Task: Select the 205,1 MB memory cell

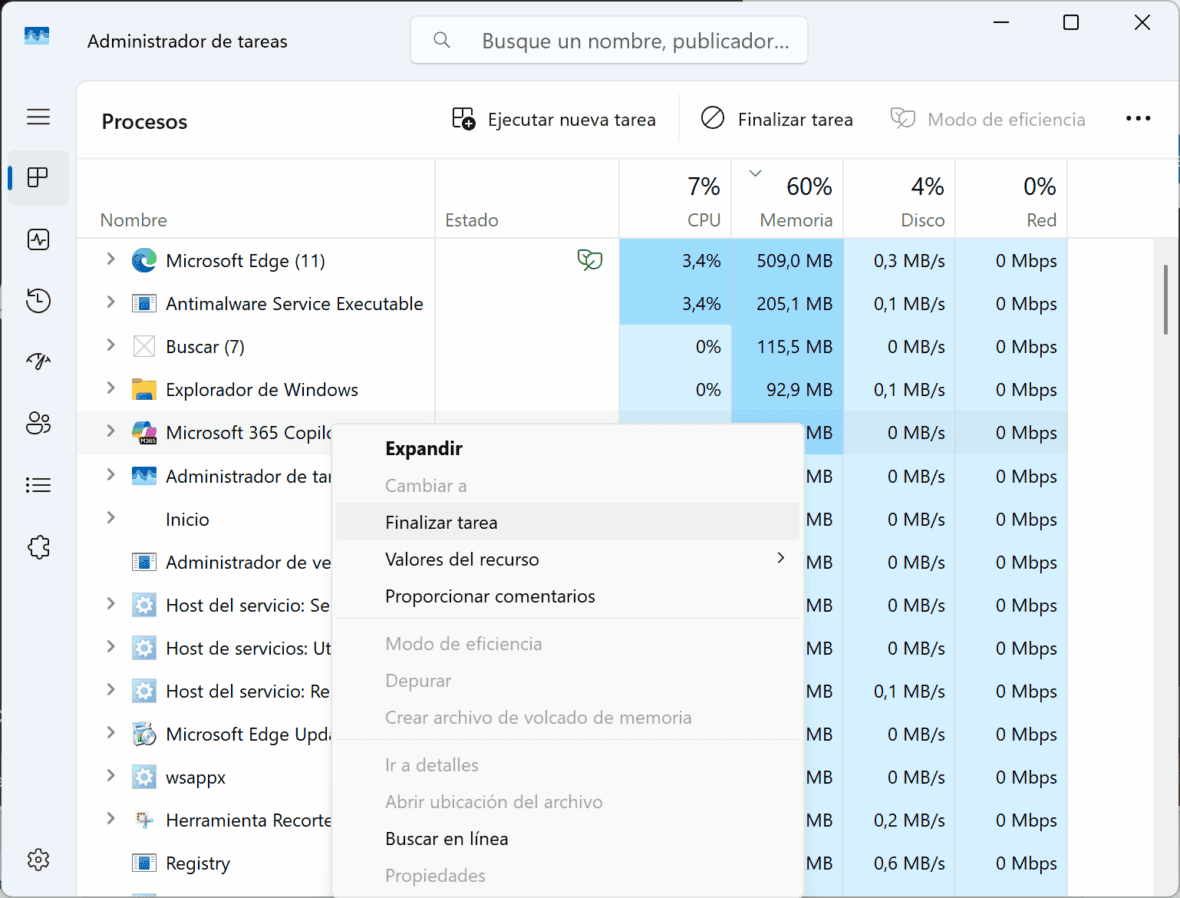Action: pyautogui.click(x=787, y=303)
